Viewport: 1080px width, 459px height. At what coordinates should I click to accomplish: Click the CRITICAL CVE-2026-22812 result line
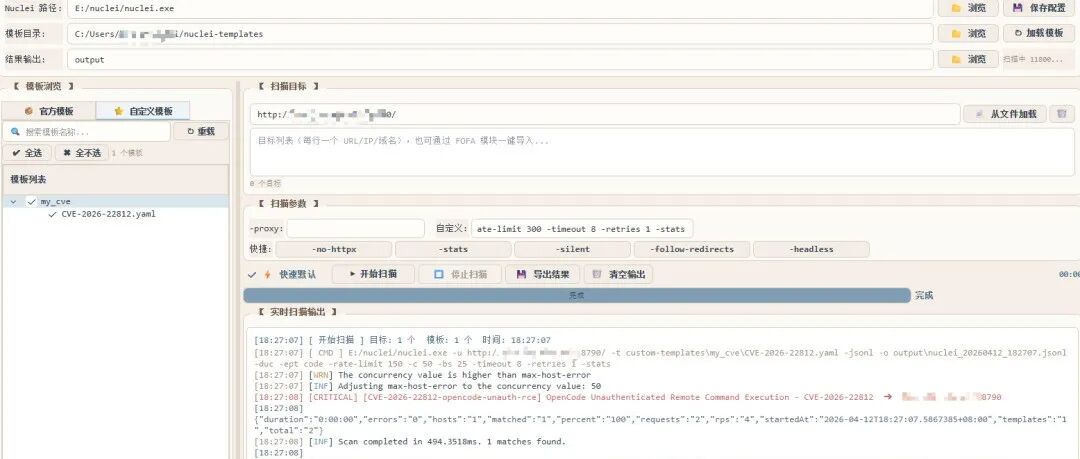coord(627,398)
